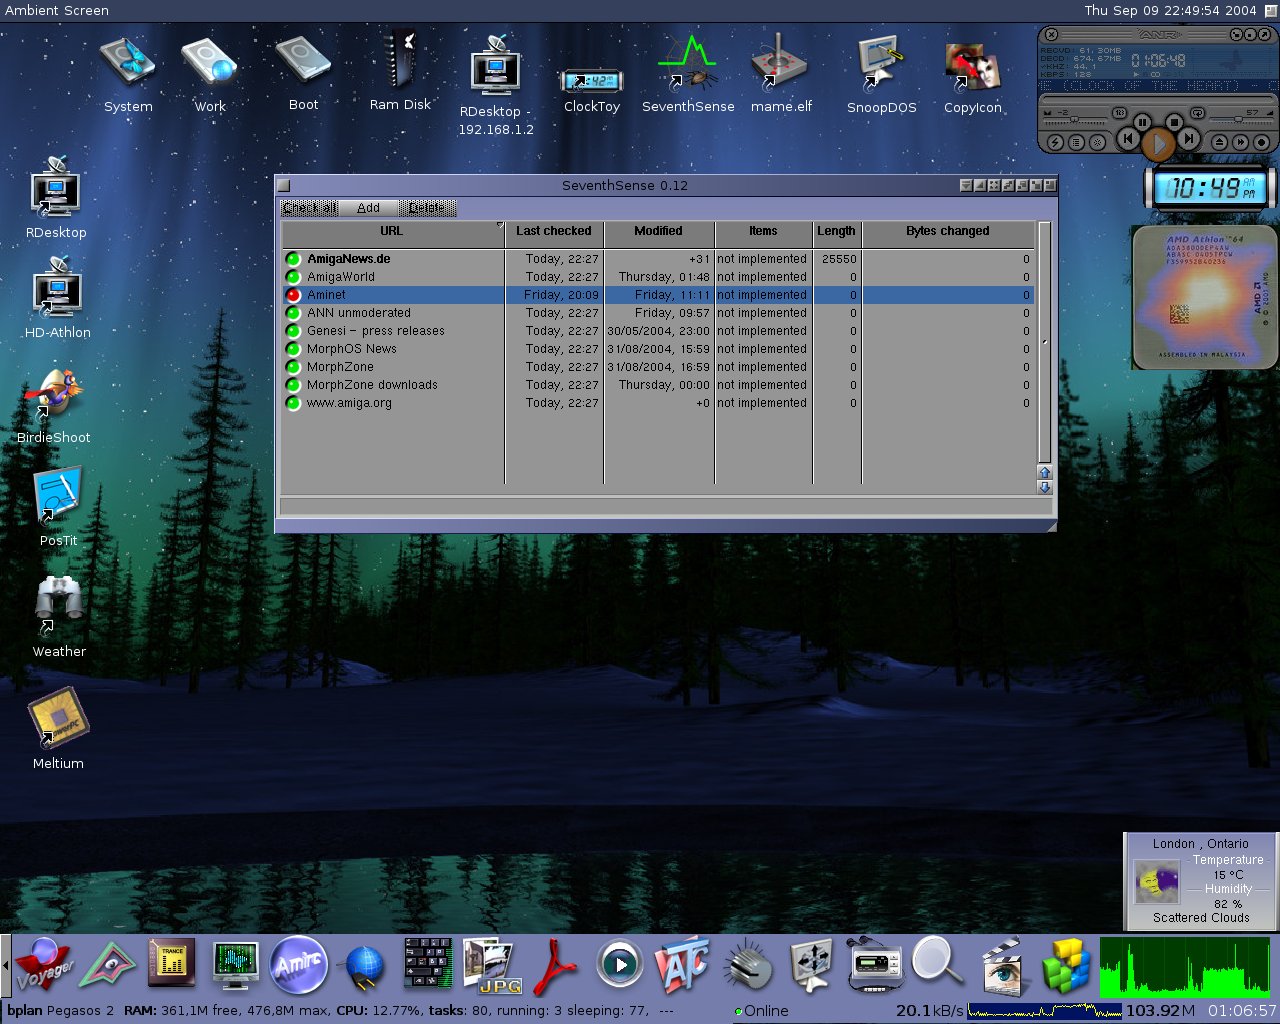Open the PosTit icon
The width and height of the screenshot is (1280, 1024).
coord(58,505)
